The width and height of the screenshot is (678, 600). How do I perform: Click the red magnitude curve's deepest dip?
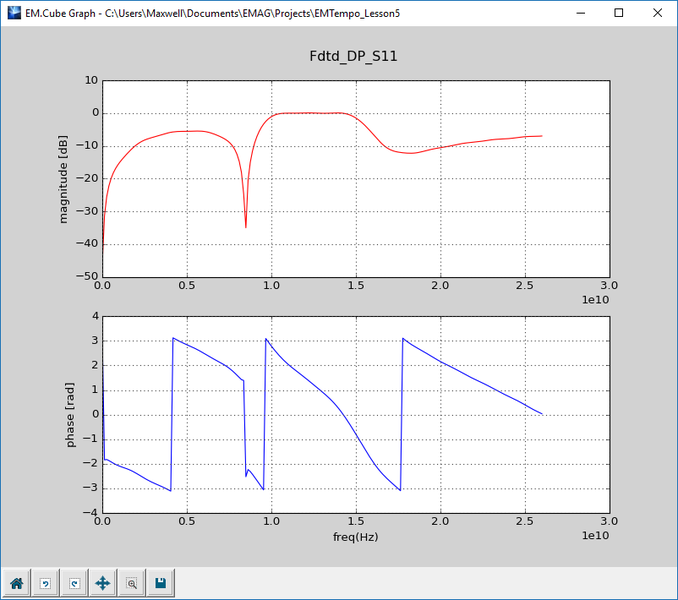click(x=246, y=226)
